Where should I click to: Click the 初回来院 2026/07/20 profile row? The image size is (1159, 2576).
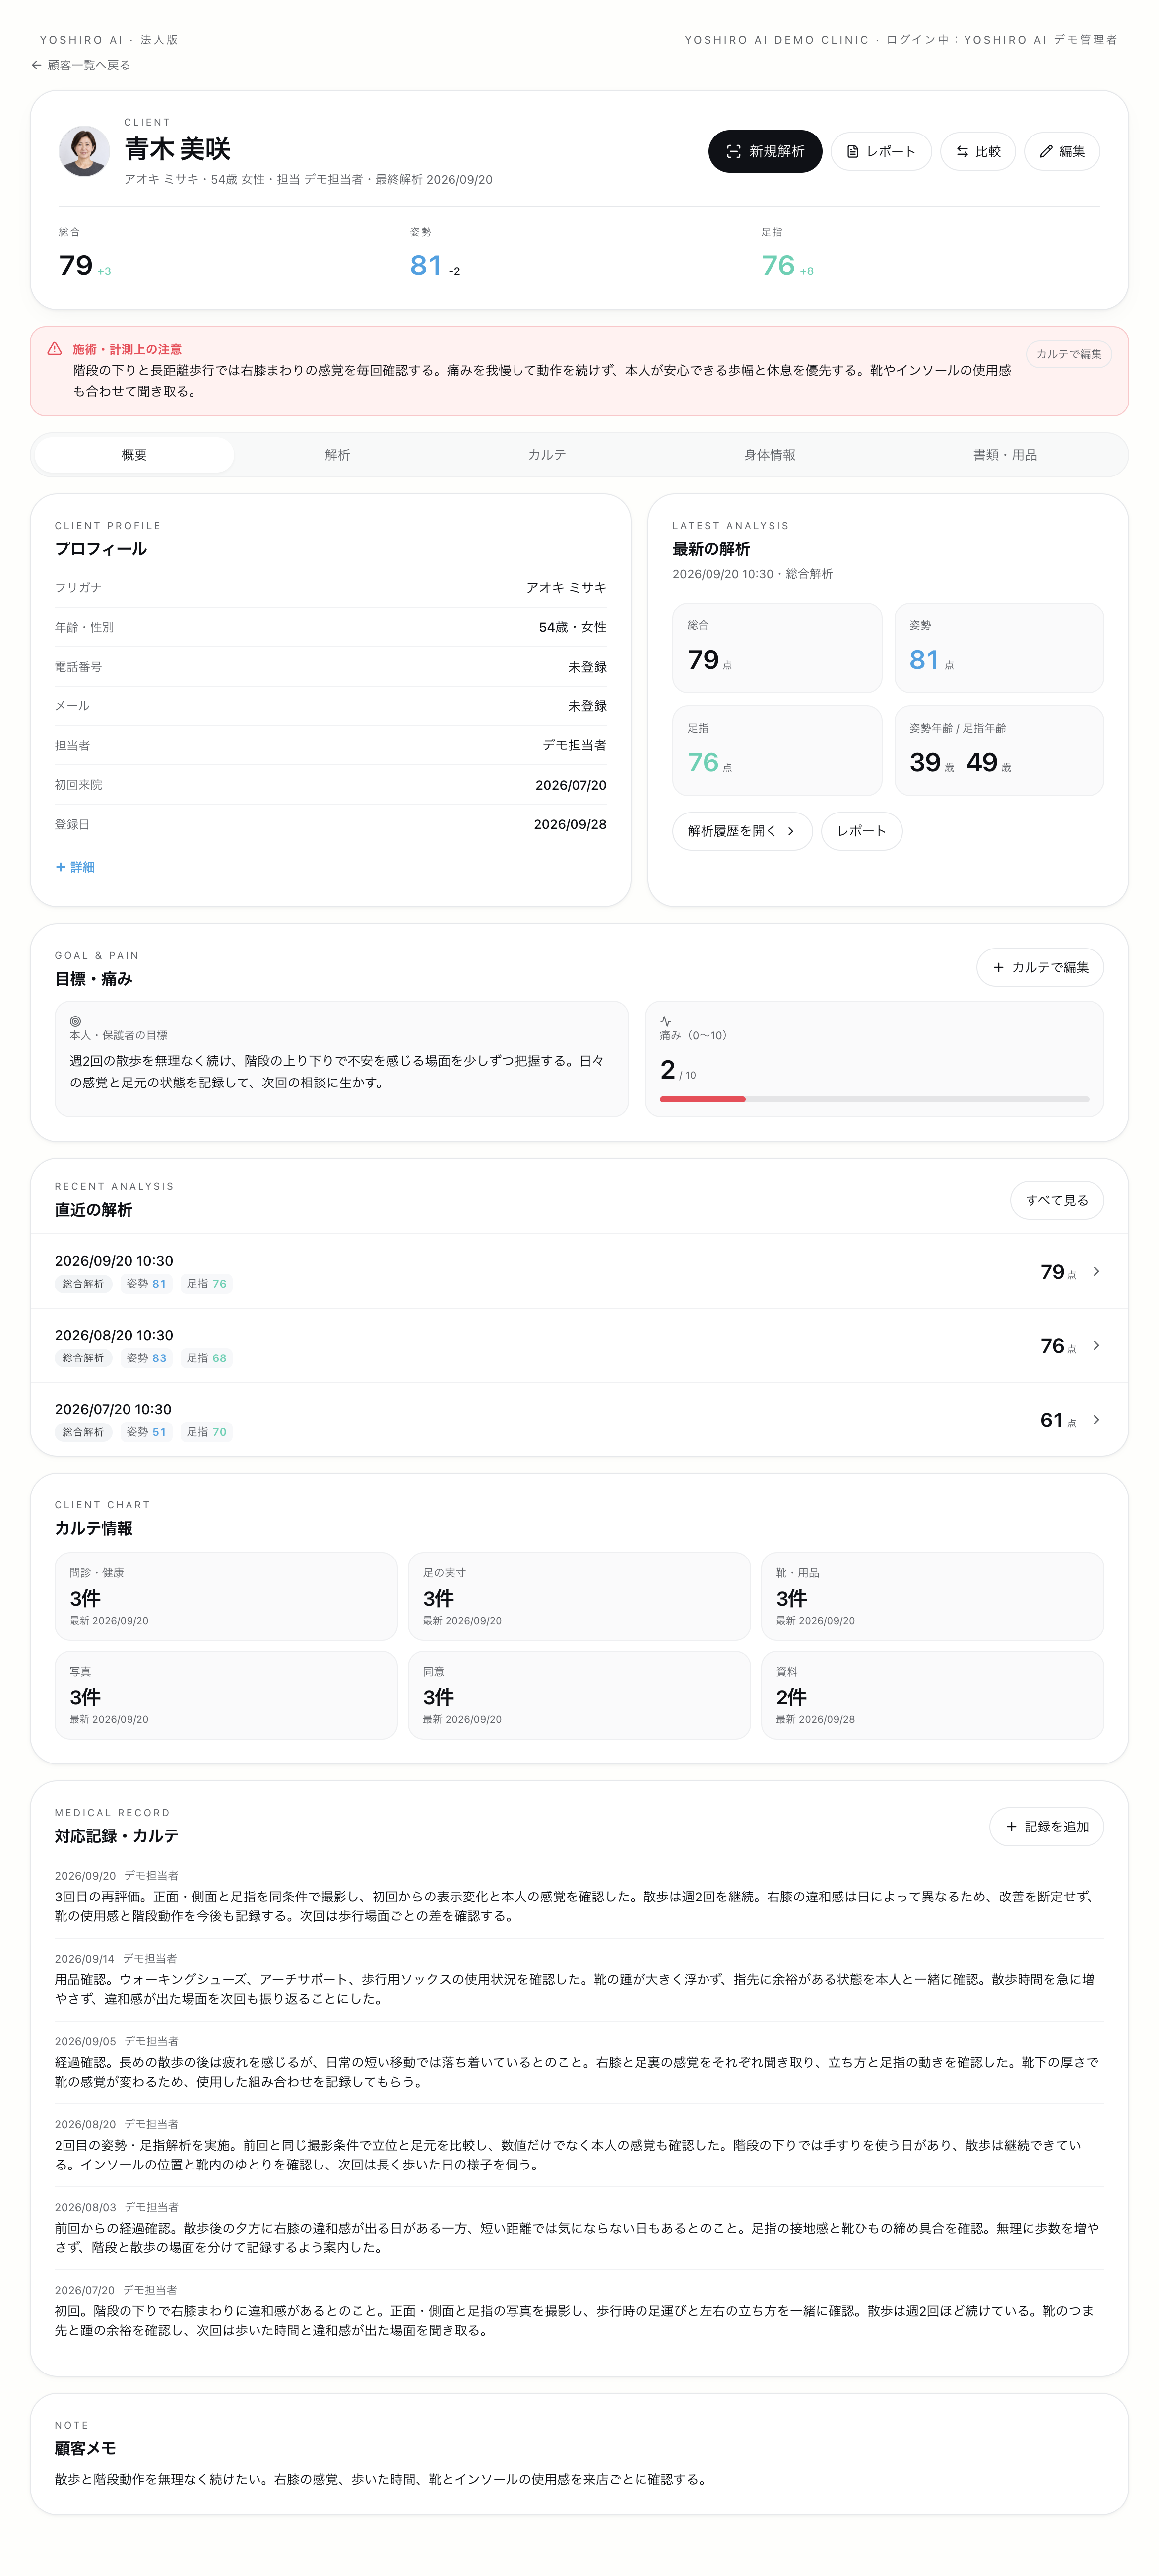(330, 785)
